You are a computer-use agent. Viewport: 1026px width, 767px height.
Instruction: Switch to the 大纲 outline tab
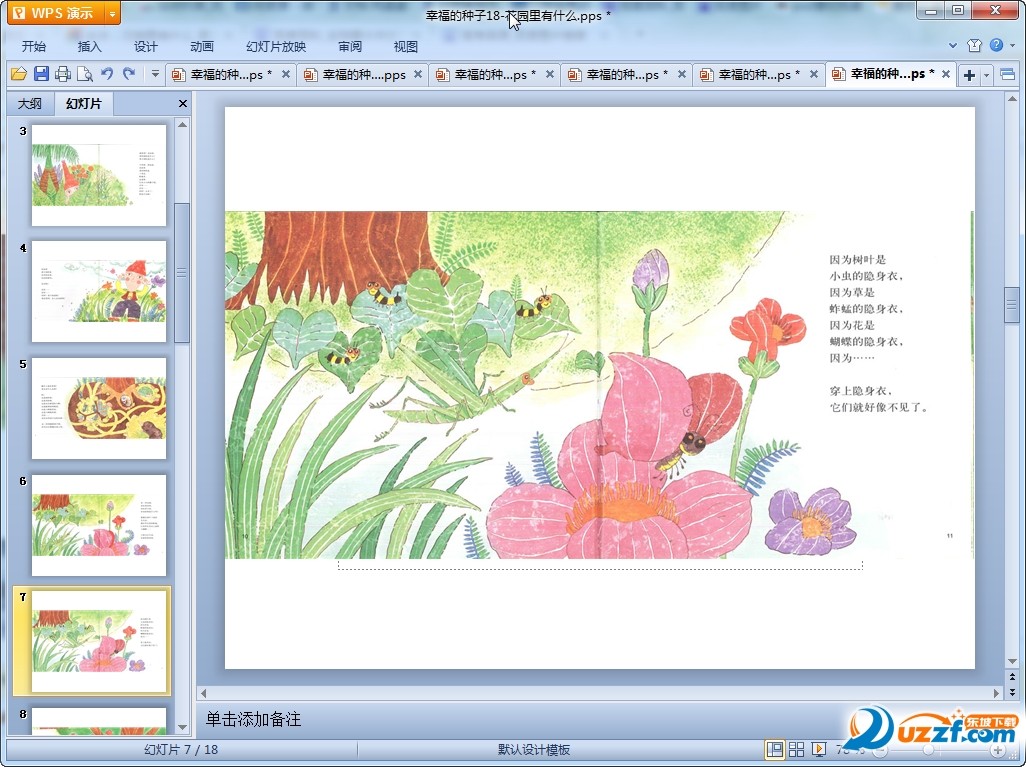(29, 103)
